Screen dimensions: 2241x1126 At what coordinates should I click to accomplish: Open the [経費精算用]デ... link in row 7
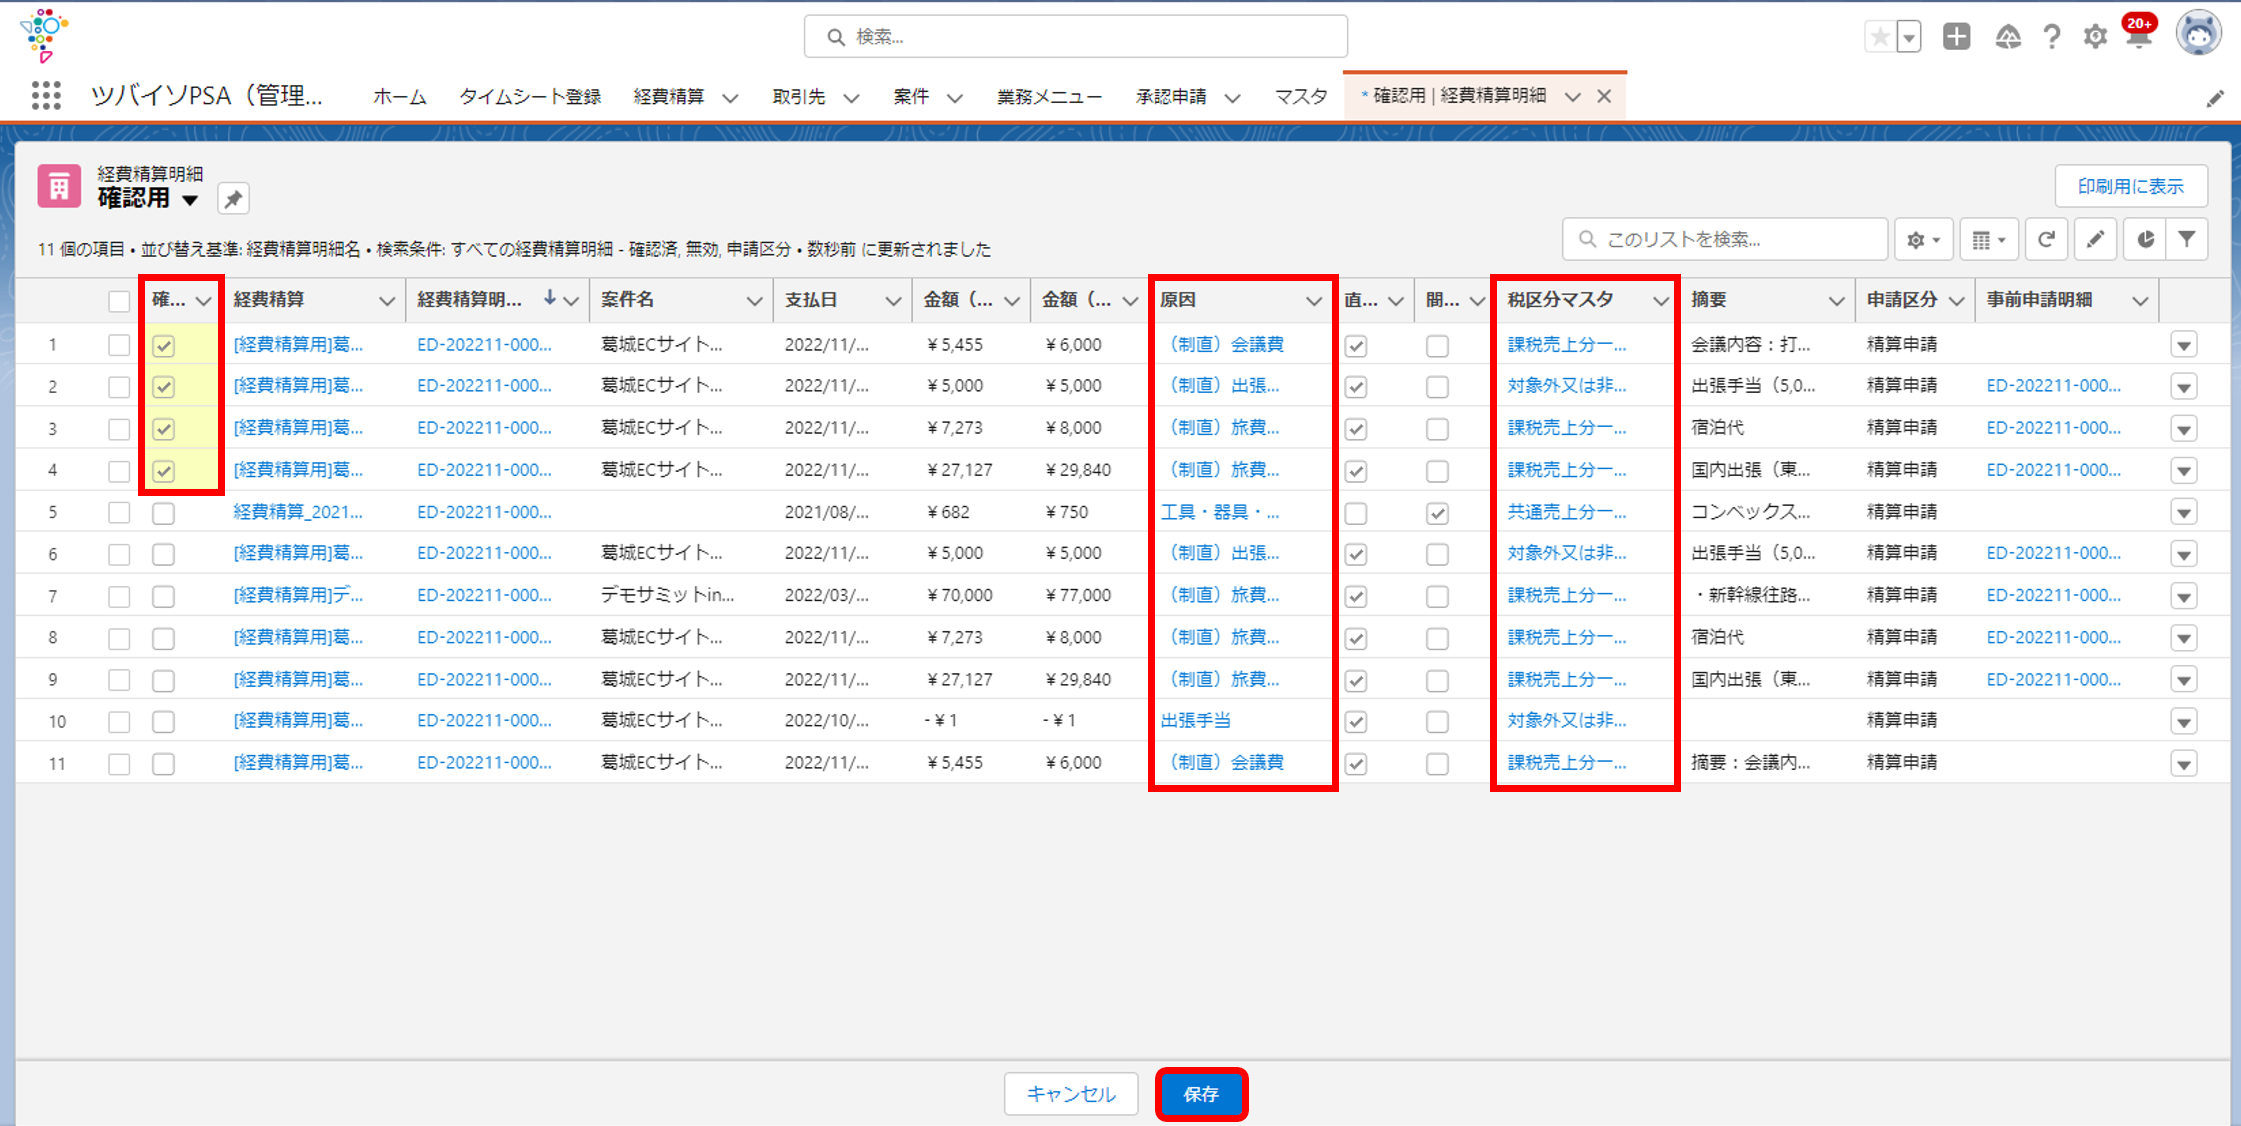point(298,595)
